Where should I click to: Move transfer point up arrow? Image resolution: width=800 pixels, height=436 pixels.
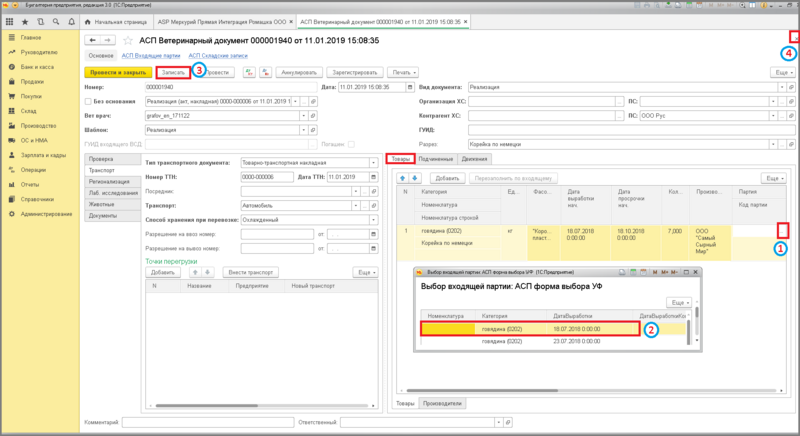click(195, 272)
